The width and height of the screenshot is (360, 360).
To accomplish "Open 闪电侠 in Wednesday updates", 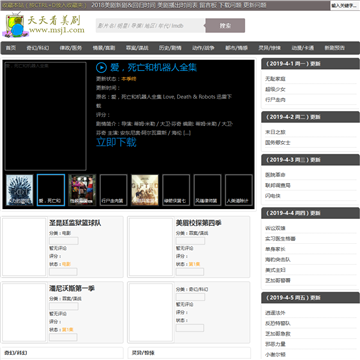I will (x=273, y=196).
